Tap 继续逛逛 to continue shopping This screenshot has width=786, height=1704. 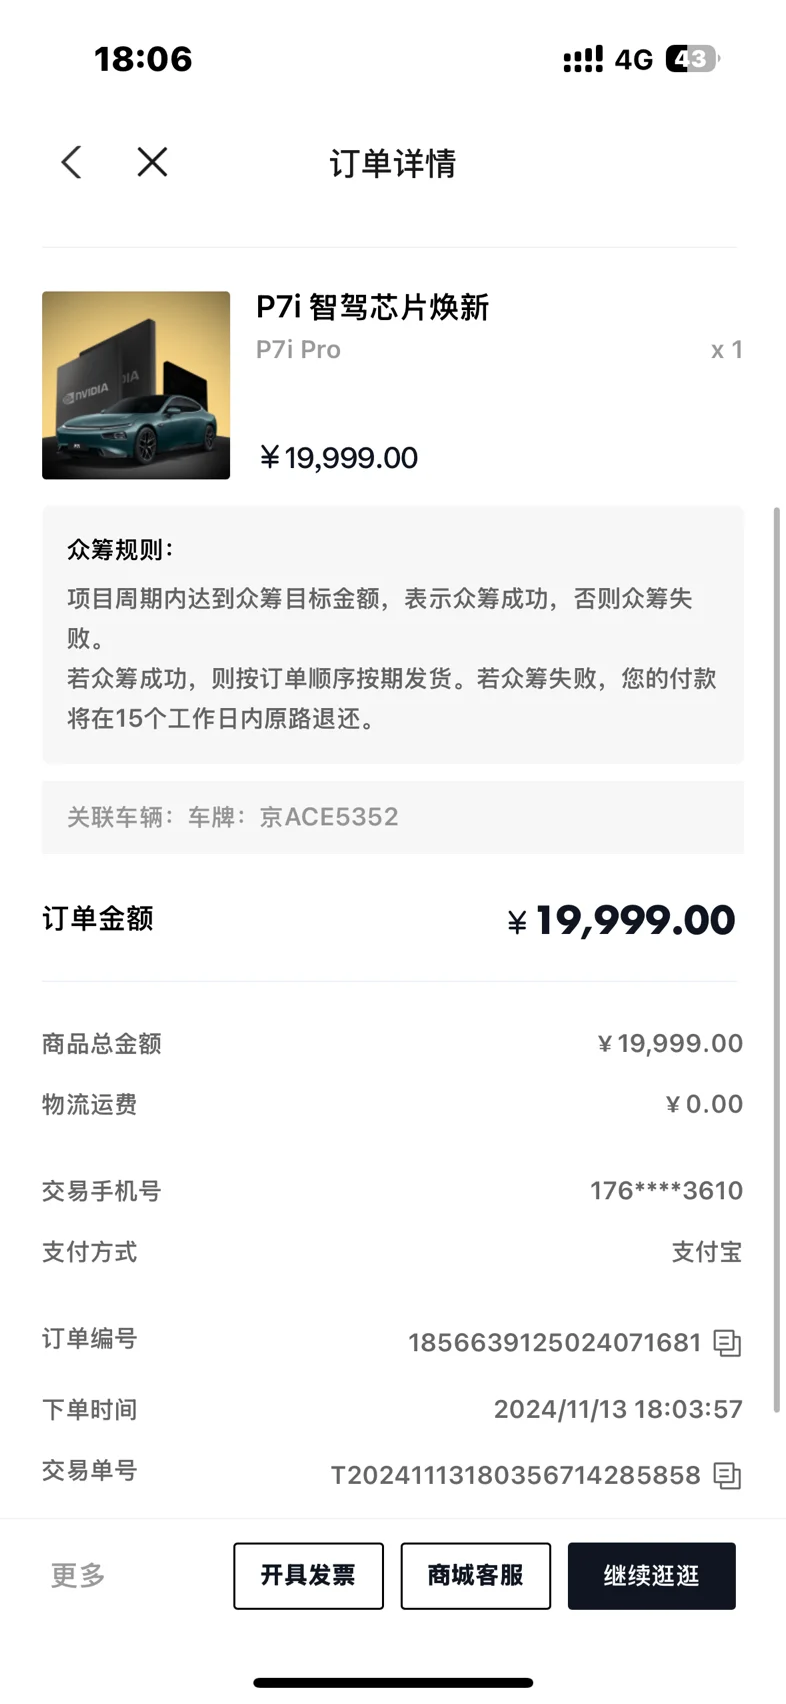651,1576
